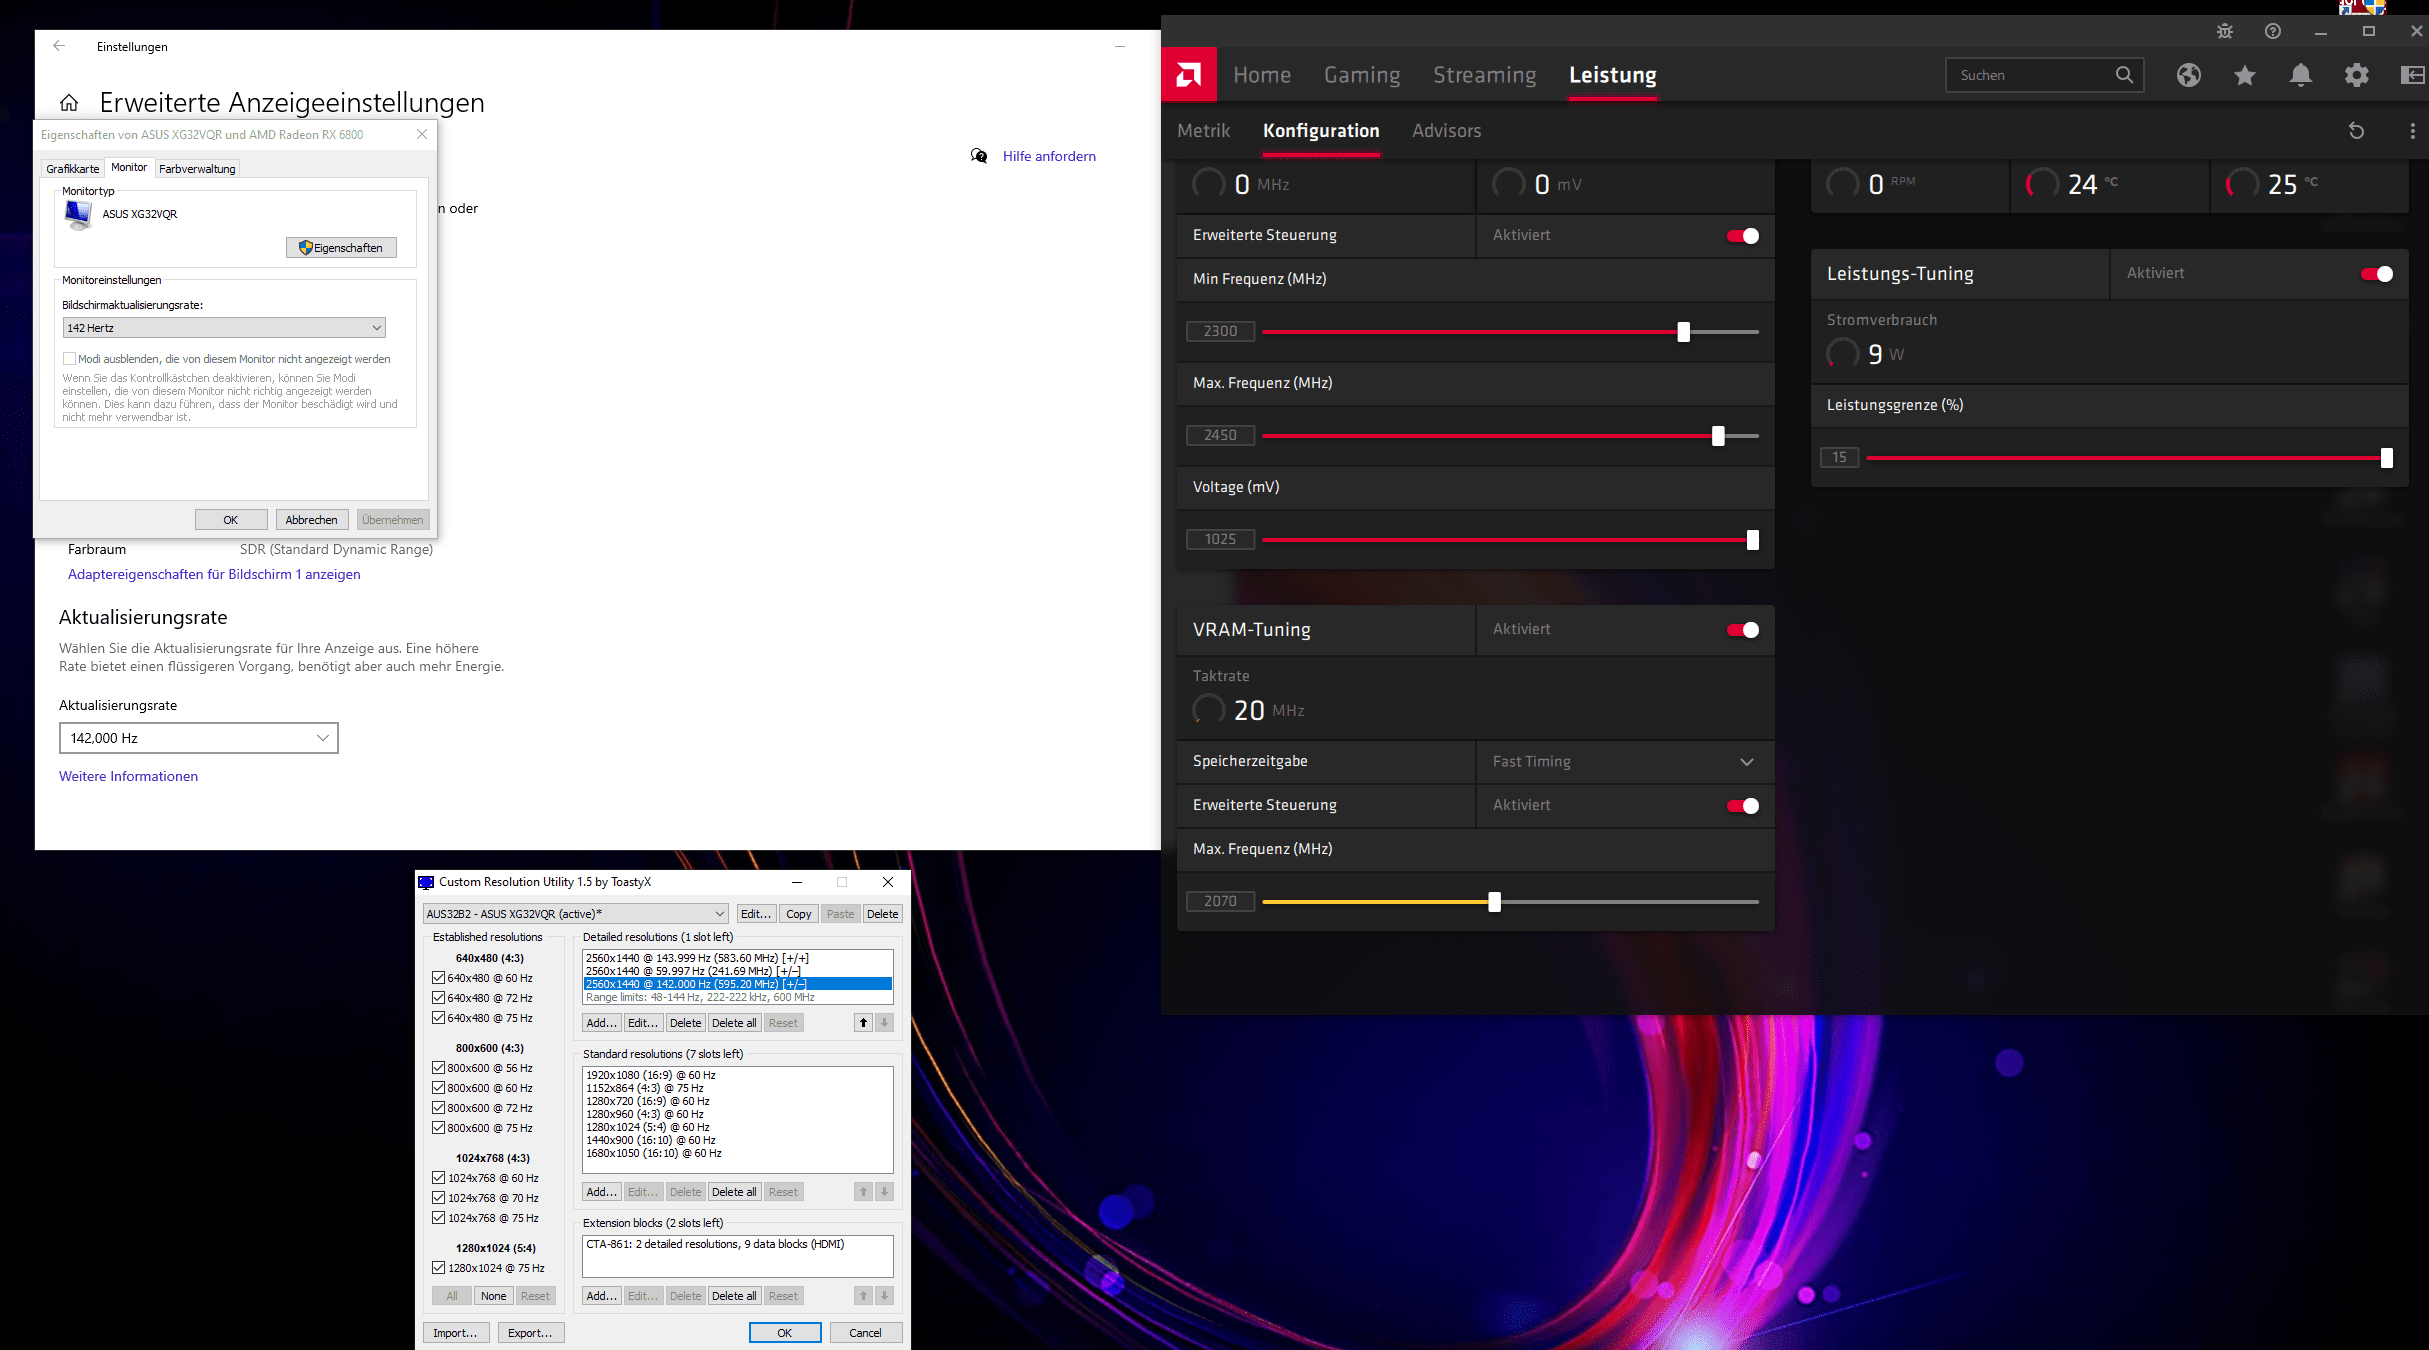Screen dimensions: 2429x1350
Task: Click Eigenschaften button for monitor
Action: coord(341,248)
